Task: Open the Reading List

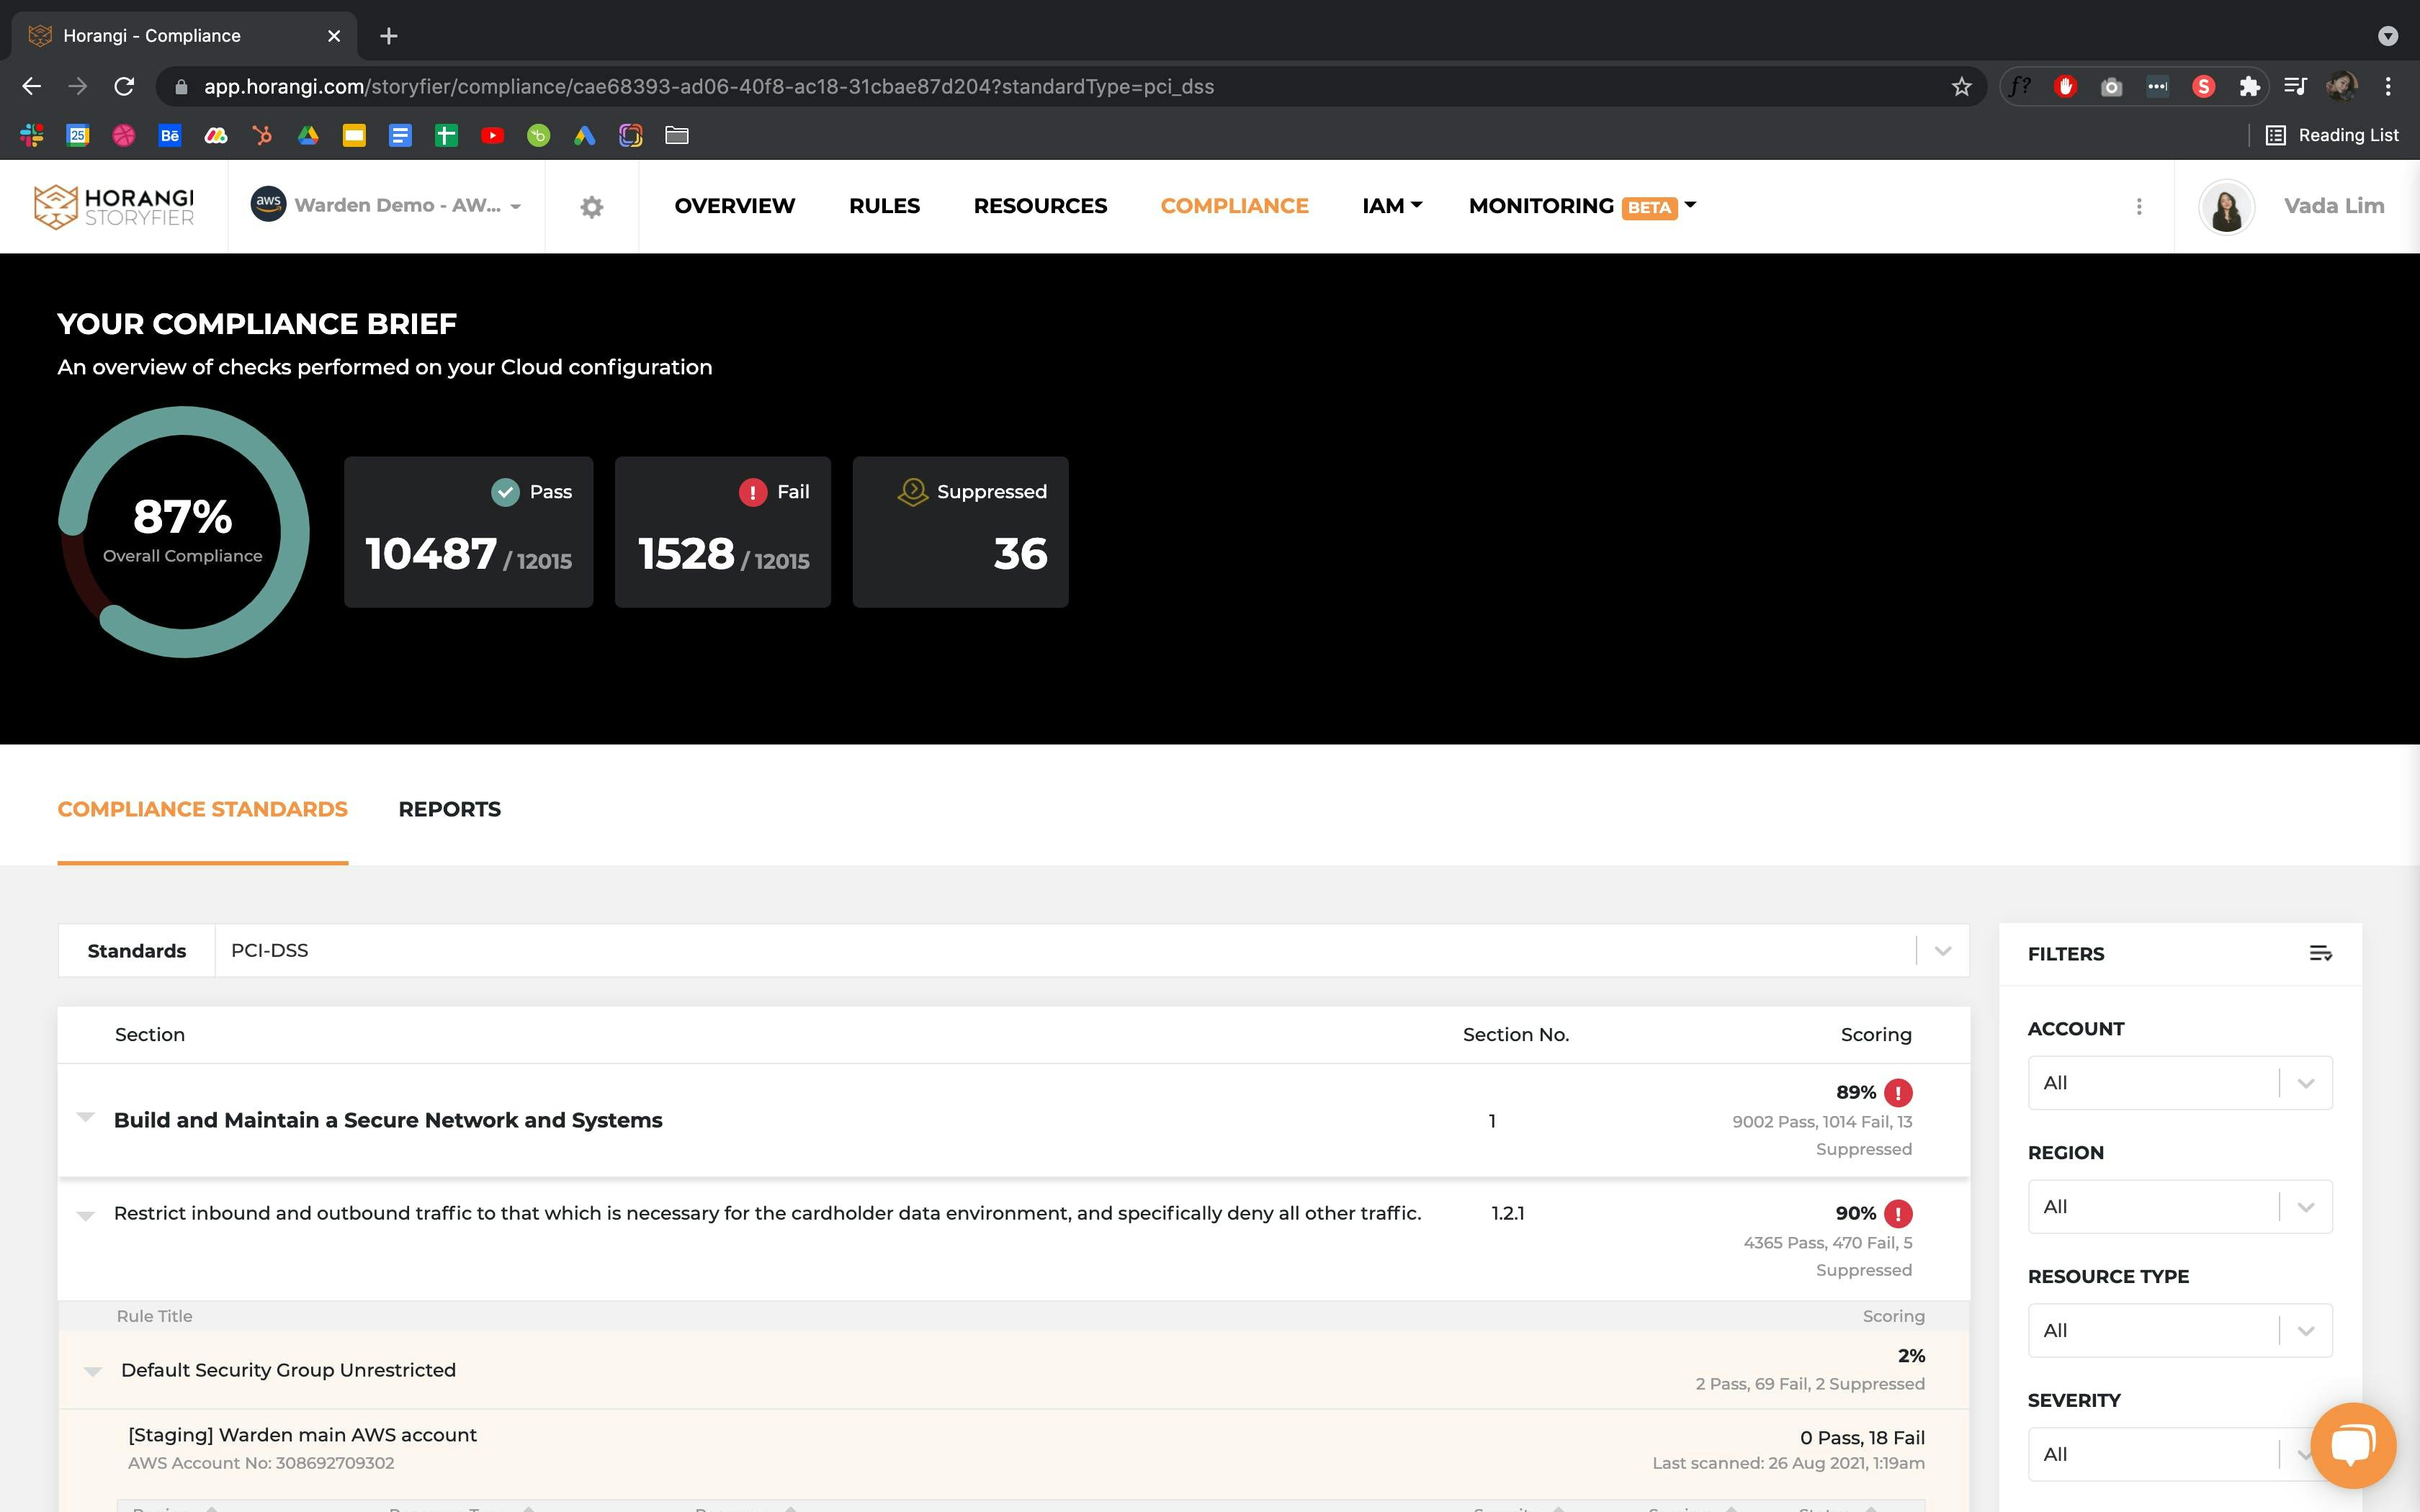Action: pos(2332,135)
